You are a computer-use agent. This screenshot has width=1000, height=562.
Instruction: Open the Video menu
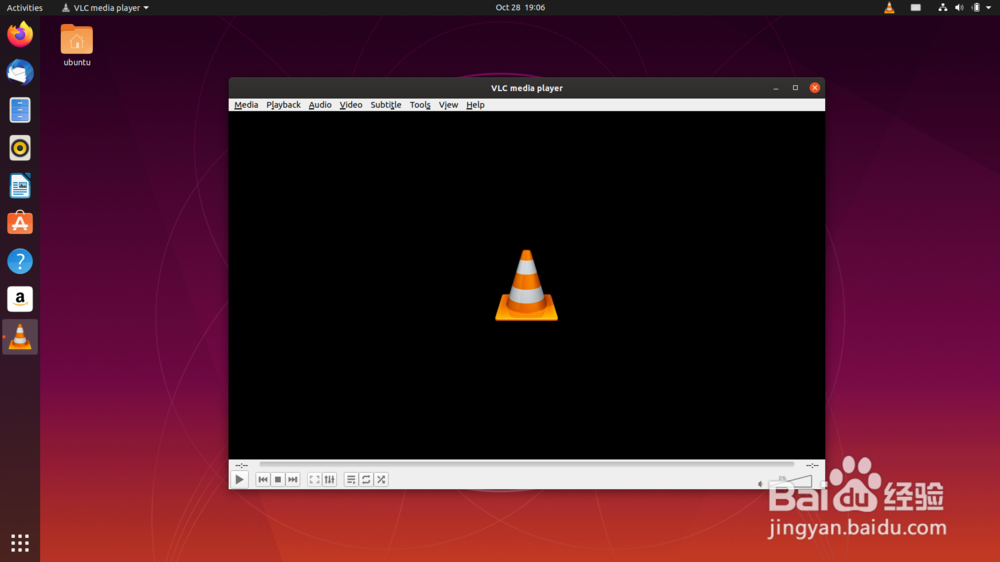(351, 105)
